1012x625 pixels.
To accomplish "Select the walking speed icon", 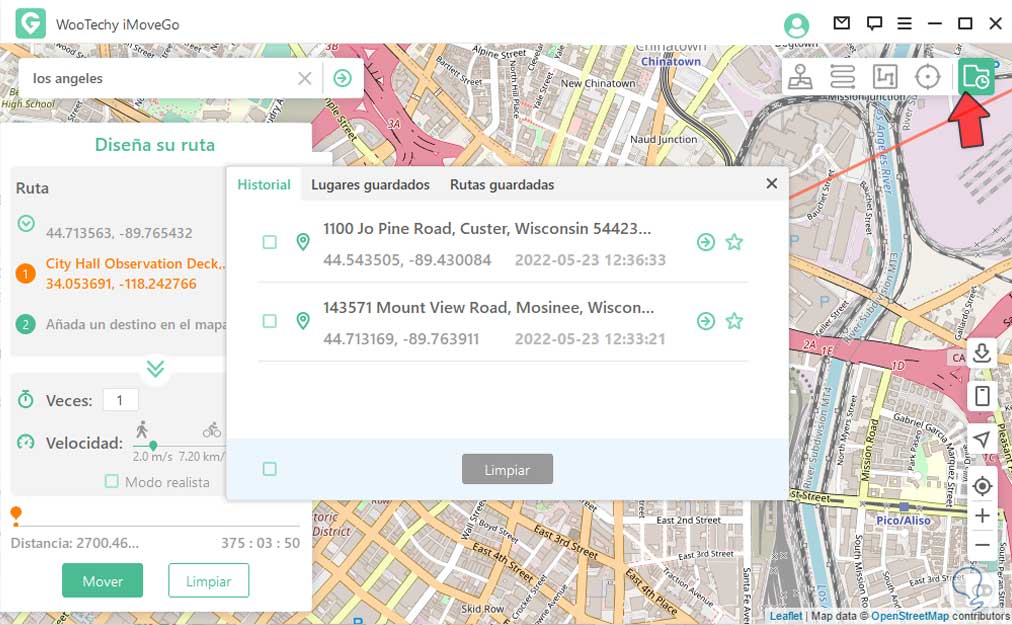I will 142,429.
